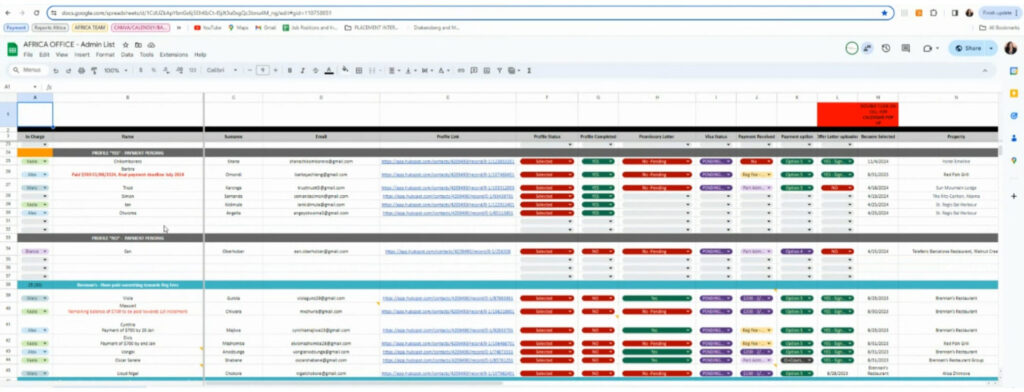Open the AFRICA TEAM bookmark
Viewport: 1024px width, 392px height.
pyautogui.click(x=90, y=28)
